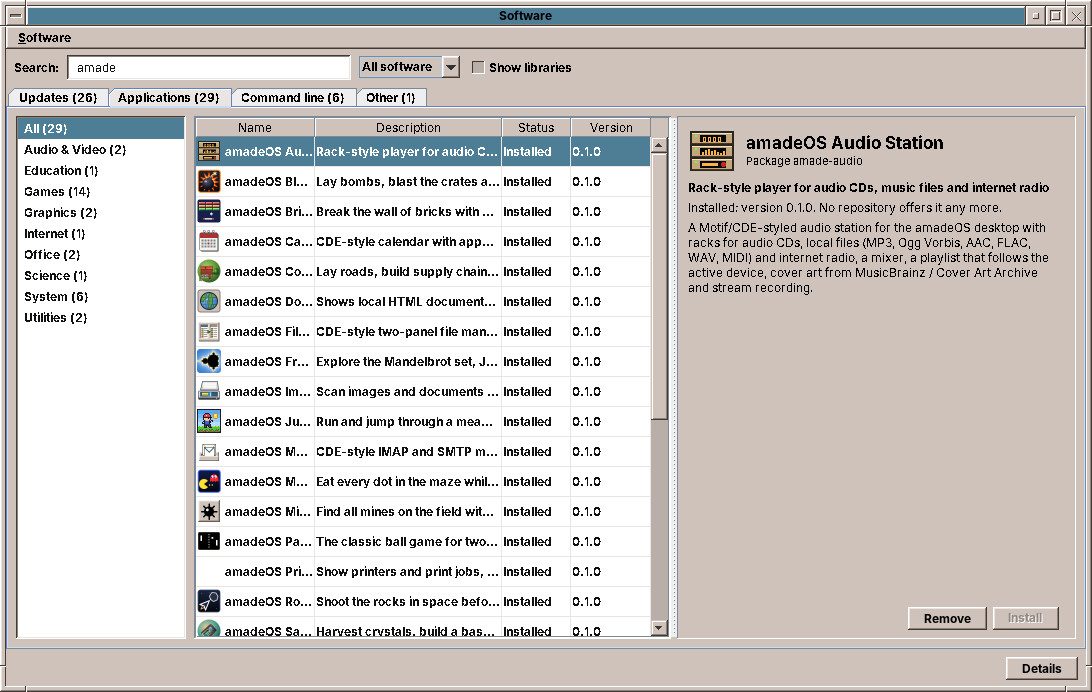
Task: Click 'Find all mines on the field' description
Action: [405, 510]
